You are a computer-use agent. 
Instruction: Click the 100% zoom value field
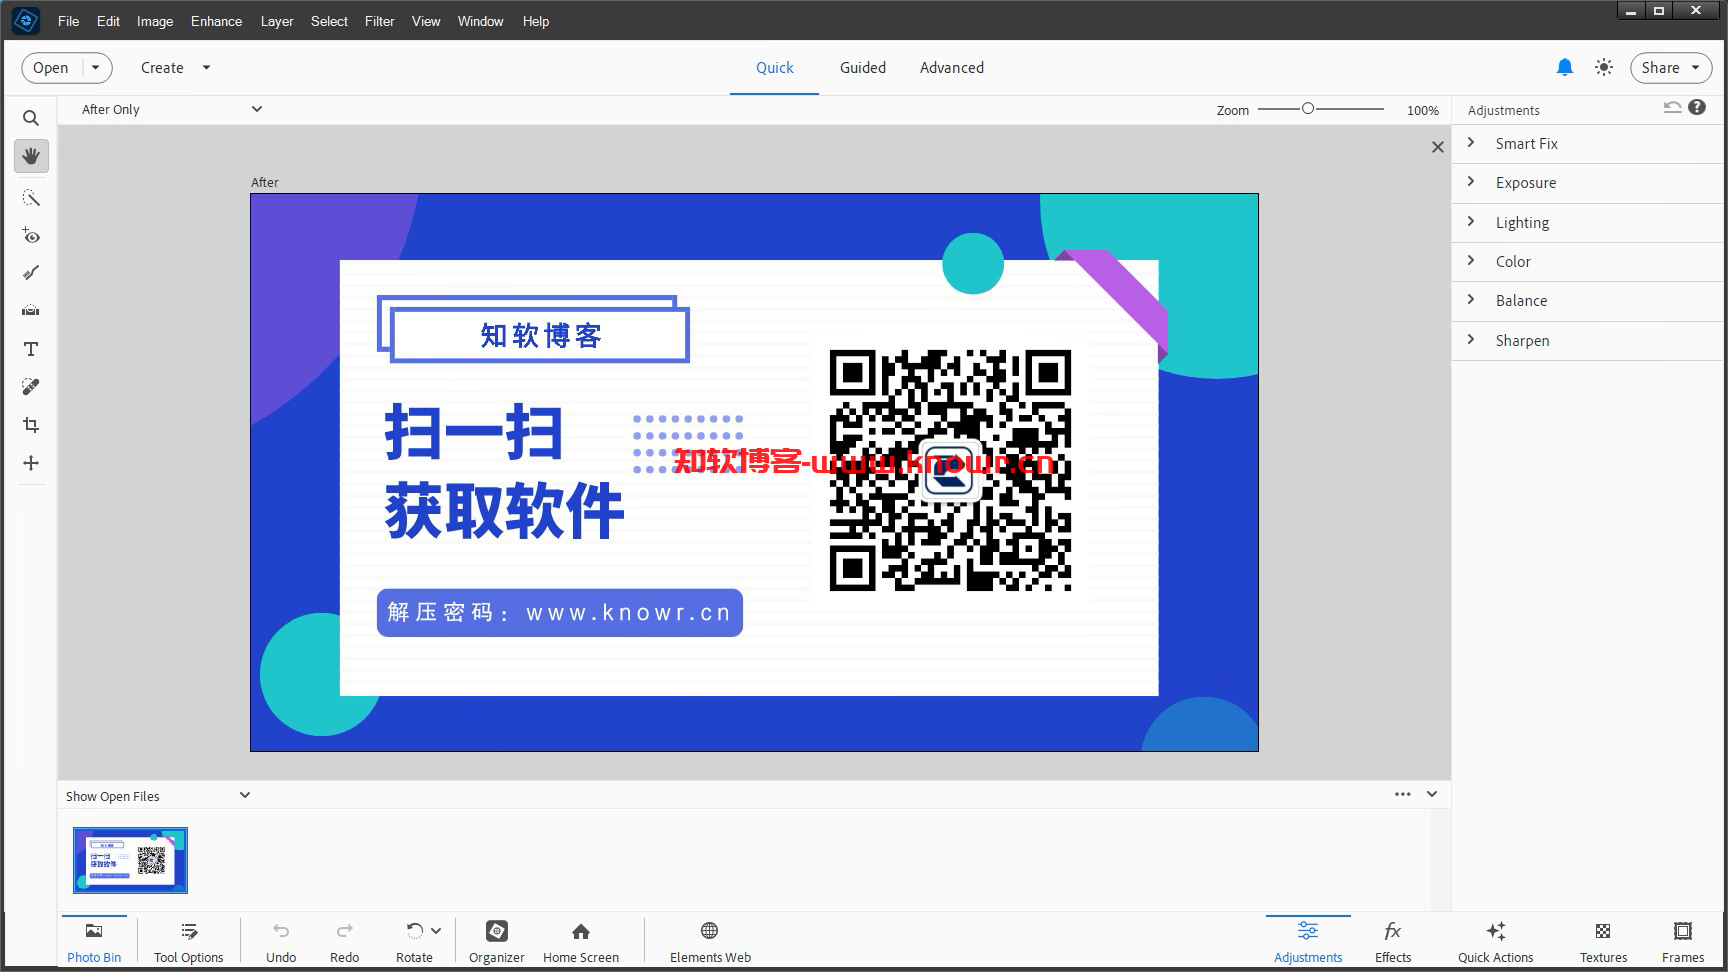[x=1422, y=110]
